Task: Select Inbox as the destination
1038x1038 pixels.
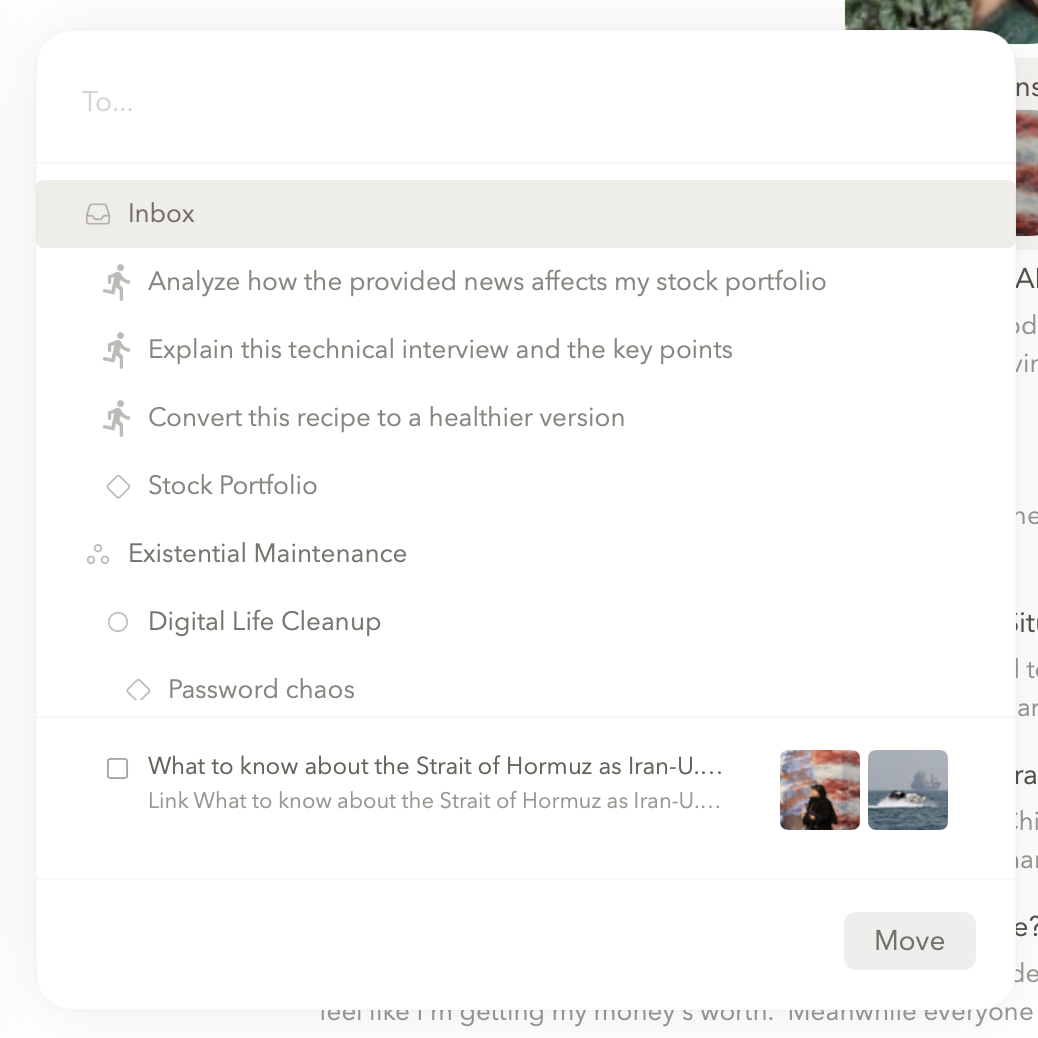Action: click(161, 214)
